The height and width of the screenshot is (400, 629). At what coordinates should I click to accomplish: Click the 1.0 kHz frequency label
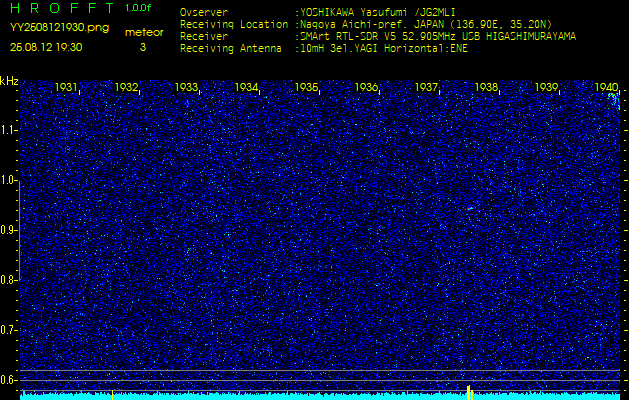[x=8, y=181]
